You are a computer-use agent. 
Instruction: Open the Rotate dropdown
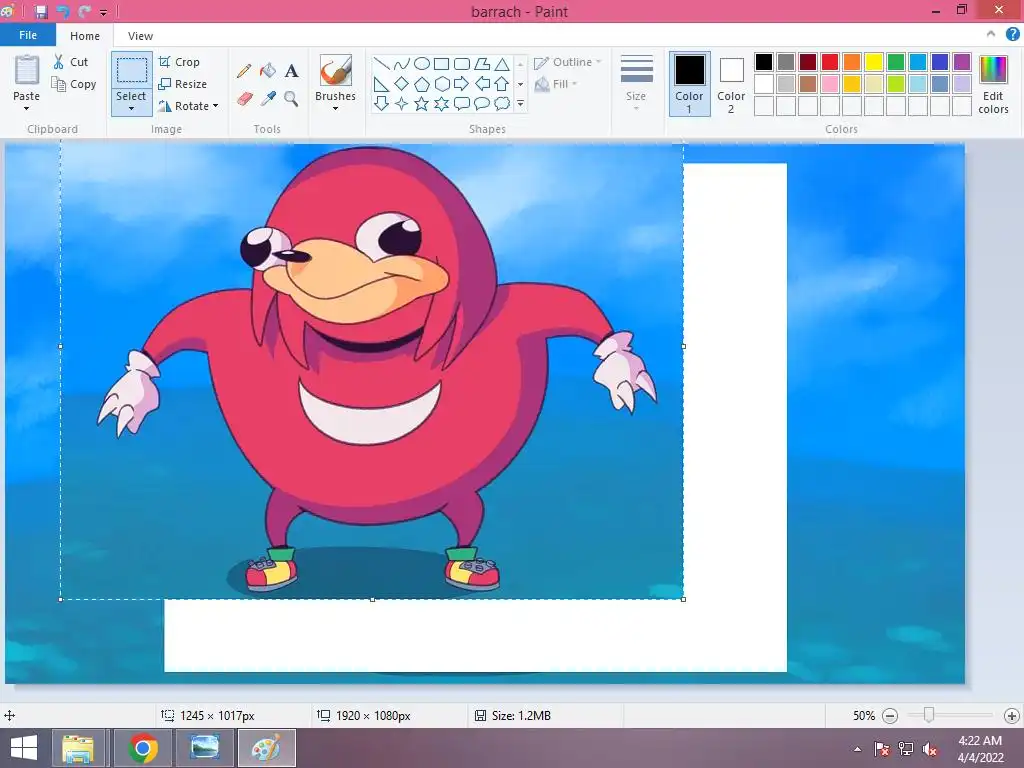[188, 106]
